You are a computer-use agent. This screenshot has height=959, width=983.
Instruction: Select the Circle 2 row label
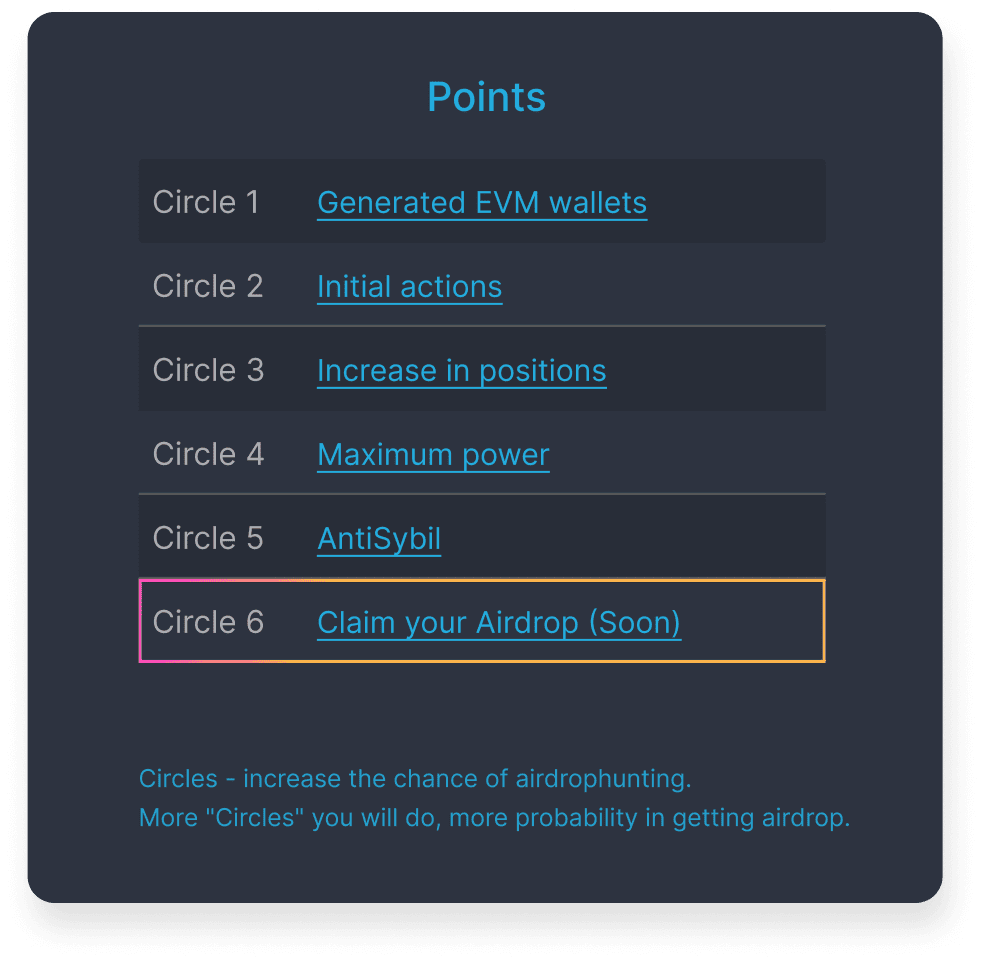pyautogui.click(x=208, y=287)
